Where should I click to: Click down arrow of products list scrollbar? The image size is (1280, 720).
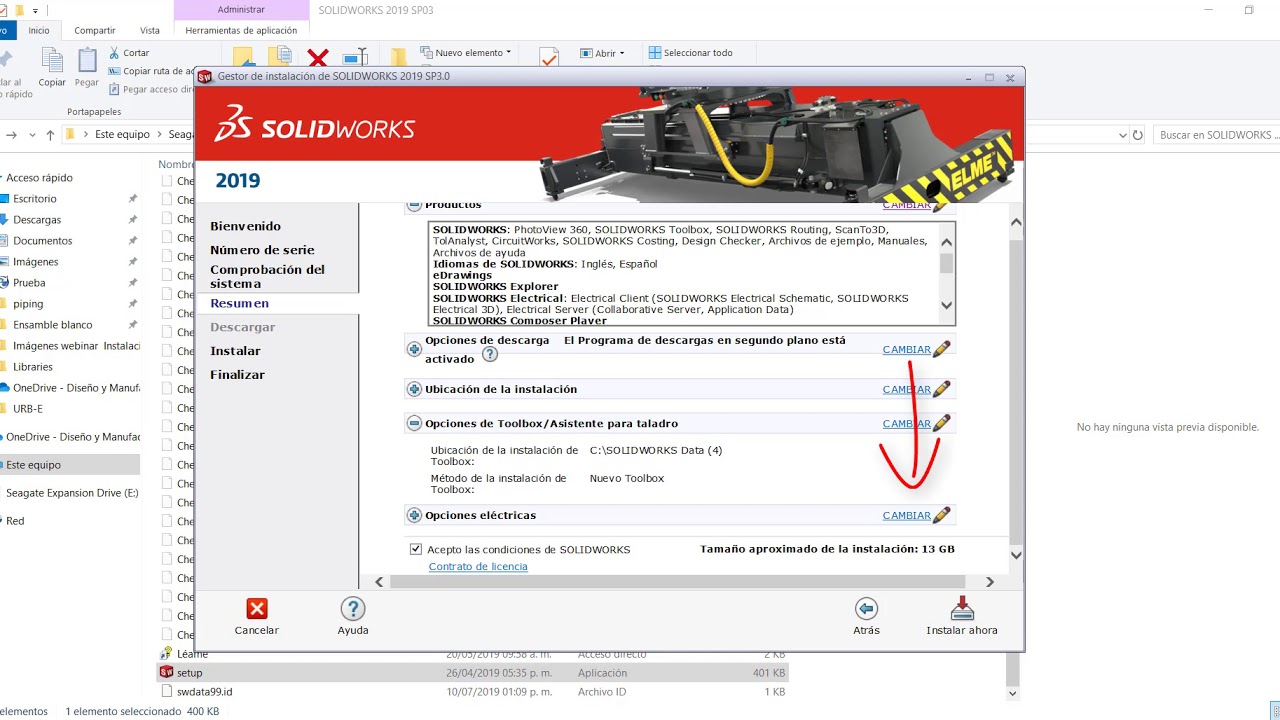click(947, 306)
